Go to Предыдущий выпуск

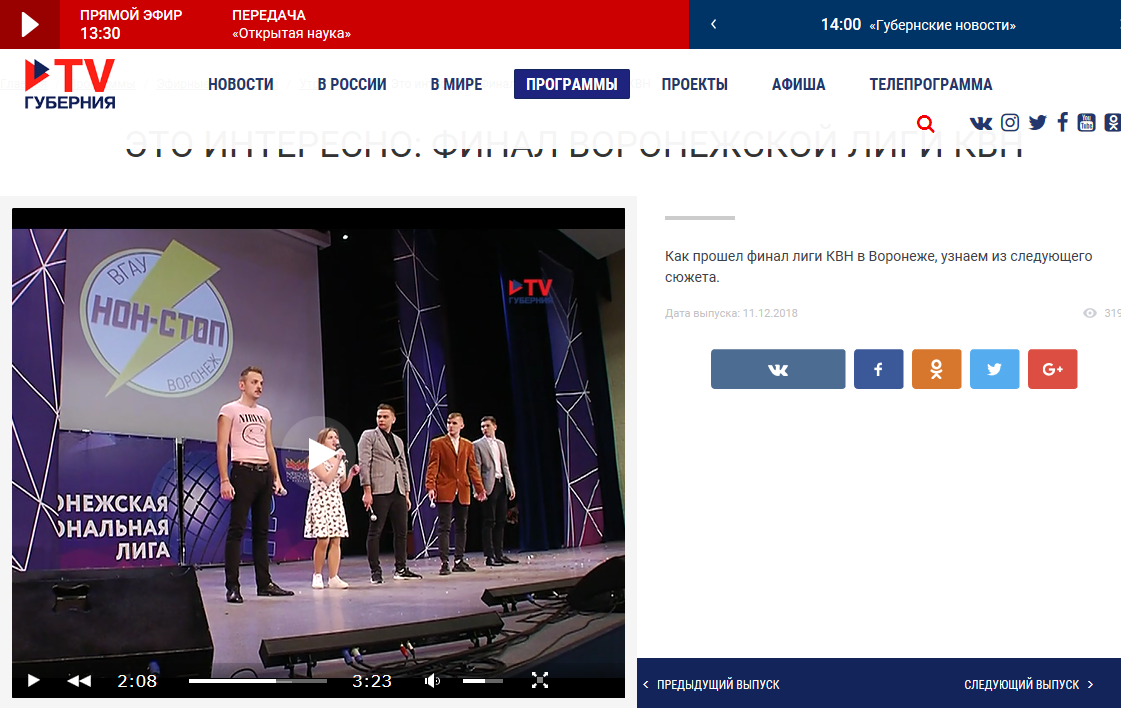tap(712, 685)
